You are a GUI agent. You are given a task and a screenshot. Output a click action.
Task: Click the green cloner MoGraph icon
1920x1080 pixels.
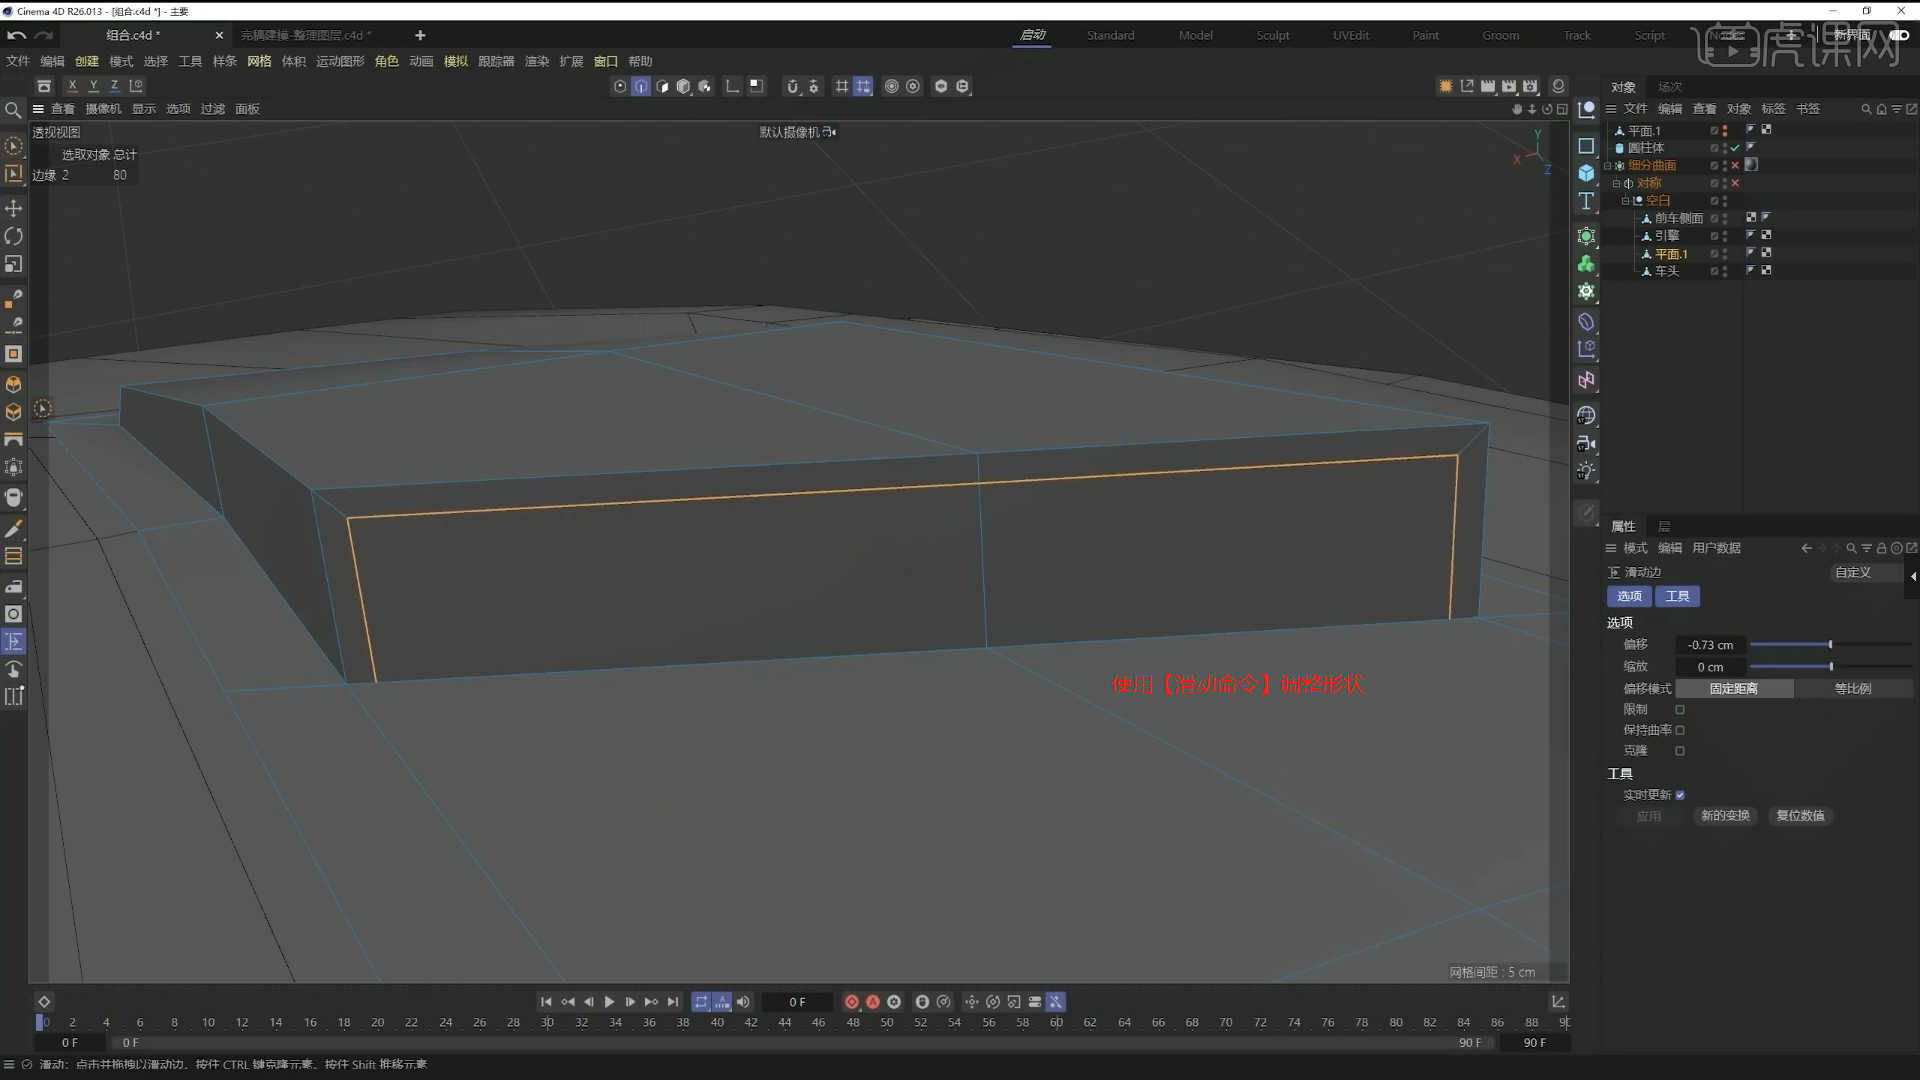(1586, 264)
